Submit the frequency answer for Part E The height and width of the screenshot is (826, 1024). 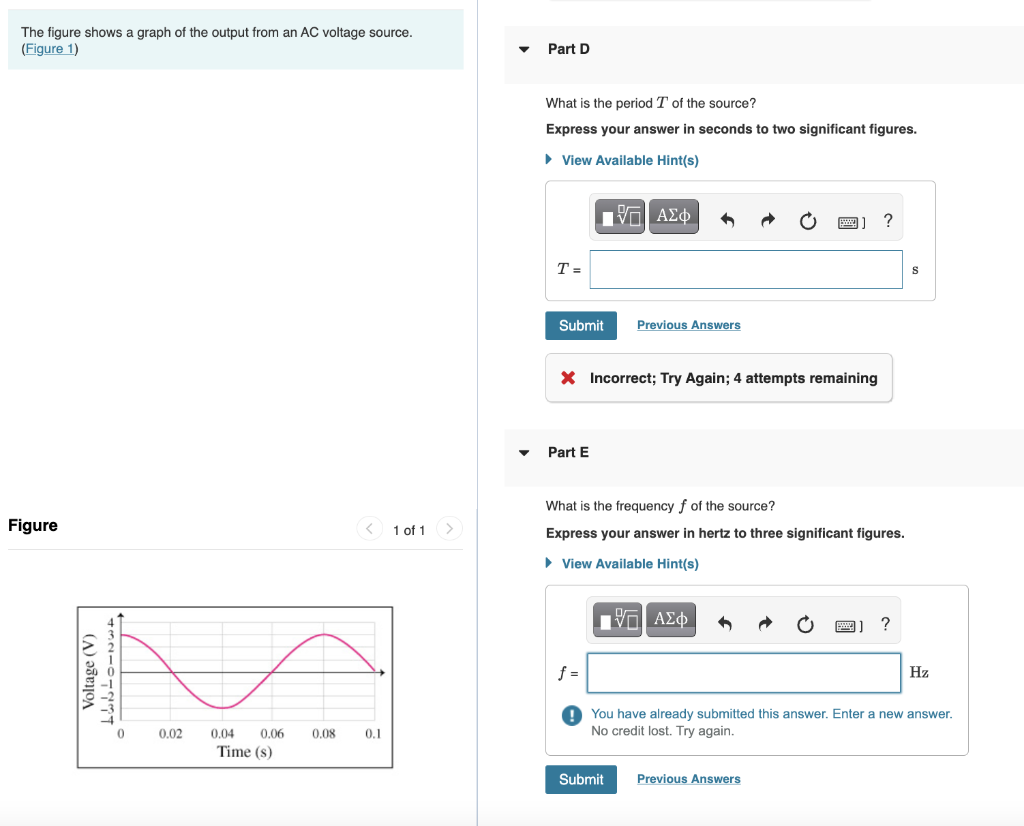580,779
